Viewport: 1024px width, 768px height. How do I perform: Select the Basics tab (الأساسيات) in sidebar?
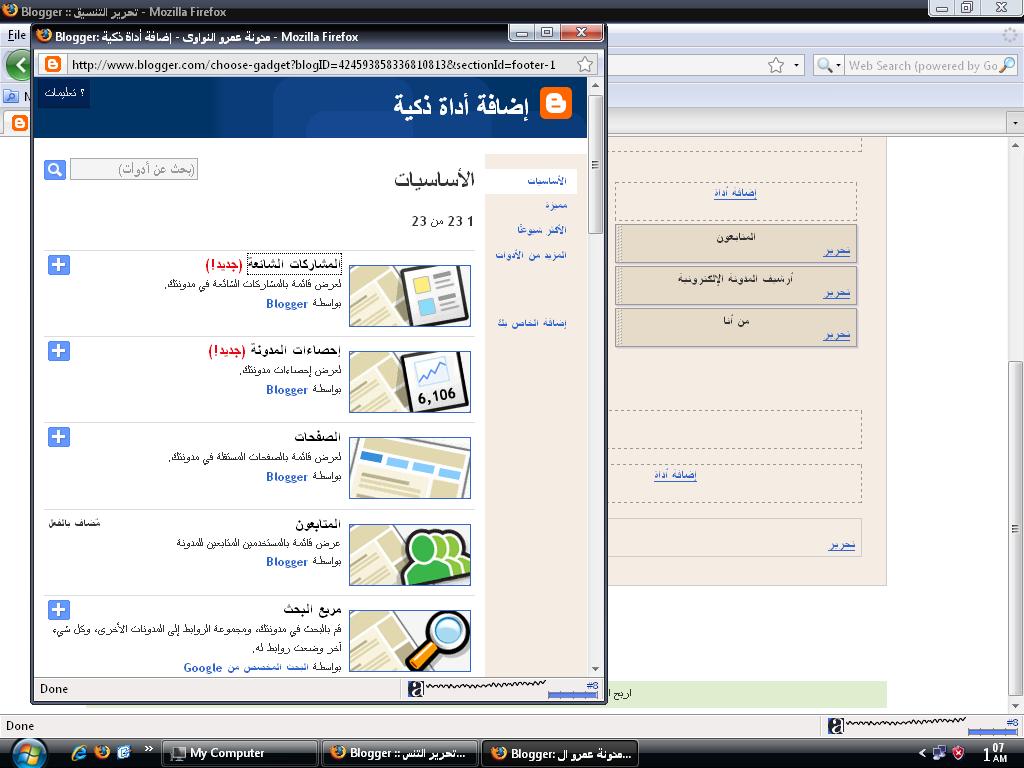point(547,181)
